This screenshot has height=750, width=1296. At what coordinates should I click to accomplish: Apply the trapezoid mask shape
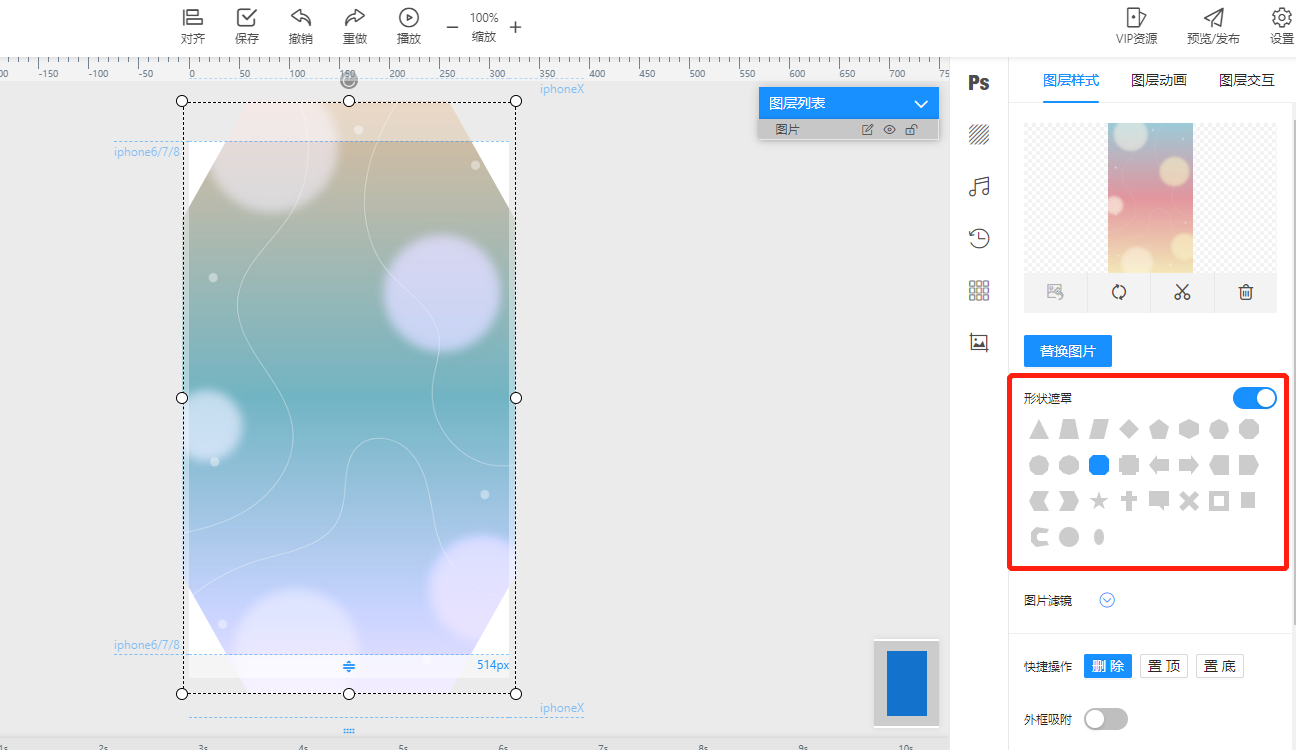click(1069, 429)
